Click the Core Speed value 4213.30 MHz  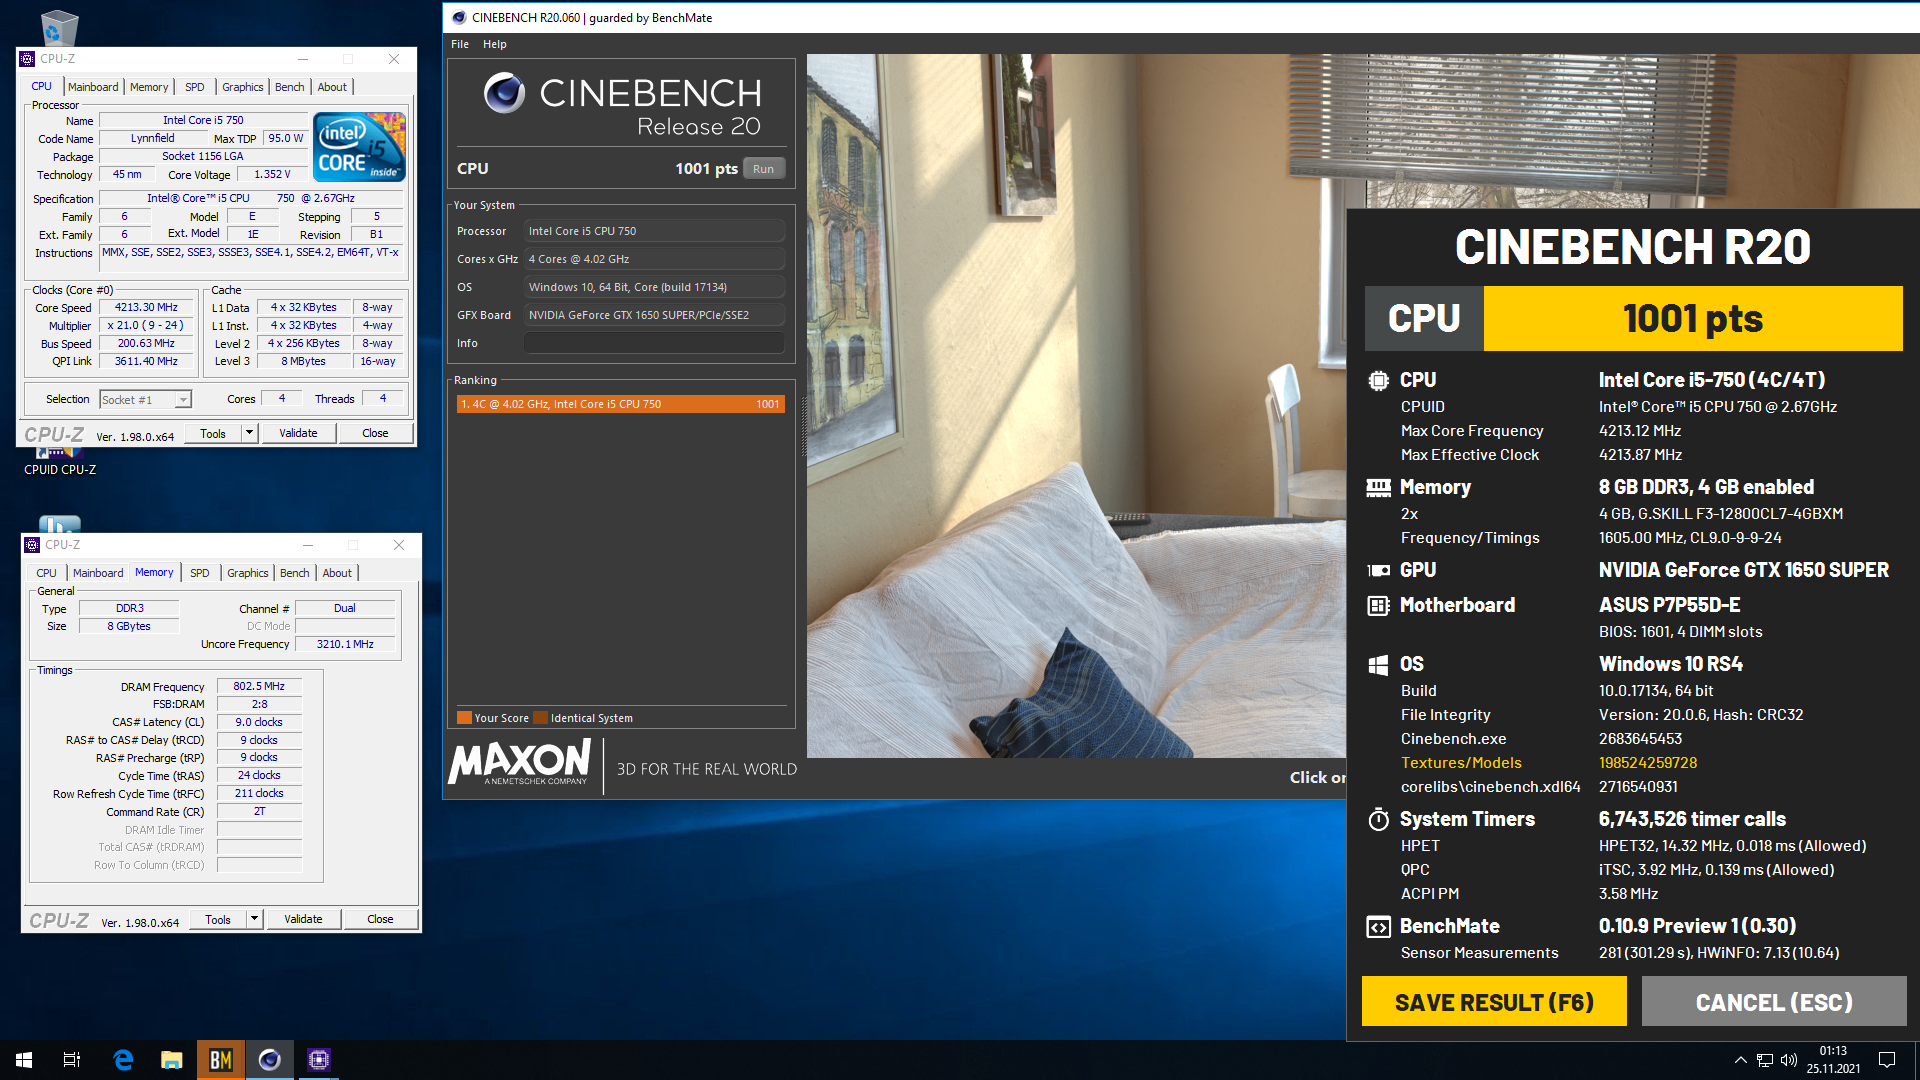click(146, 308)
